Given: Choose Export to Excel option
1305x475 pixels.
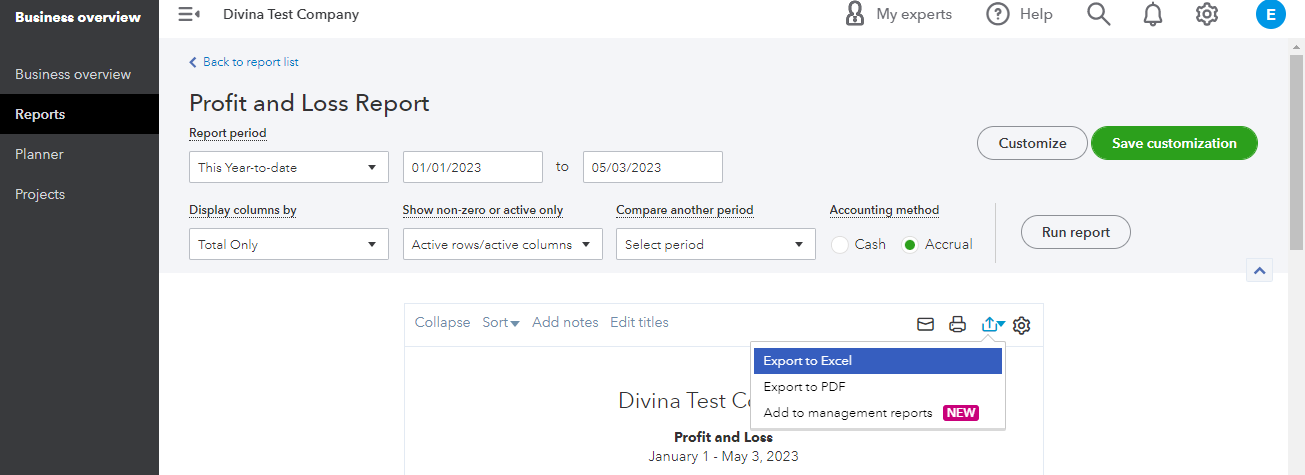Looking at the screenshot, I should [x=877, y=361].
